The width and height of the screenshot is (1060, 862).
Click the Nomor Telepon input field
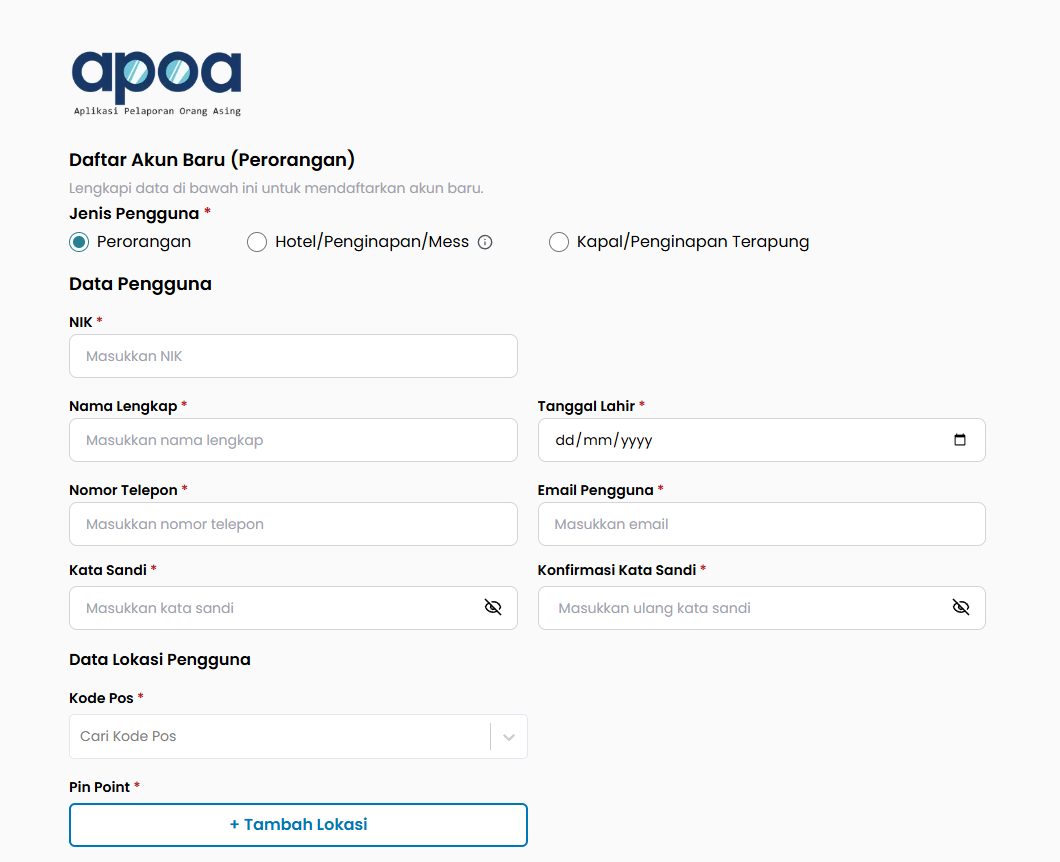coord(293,524)
